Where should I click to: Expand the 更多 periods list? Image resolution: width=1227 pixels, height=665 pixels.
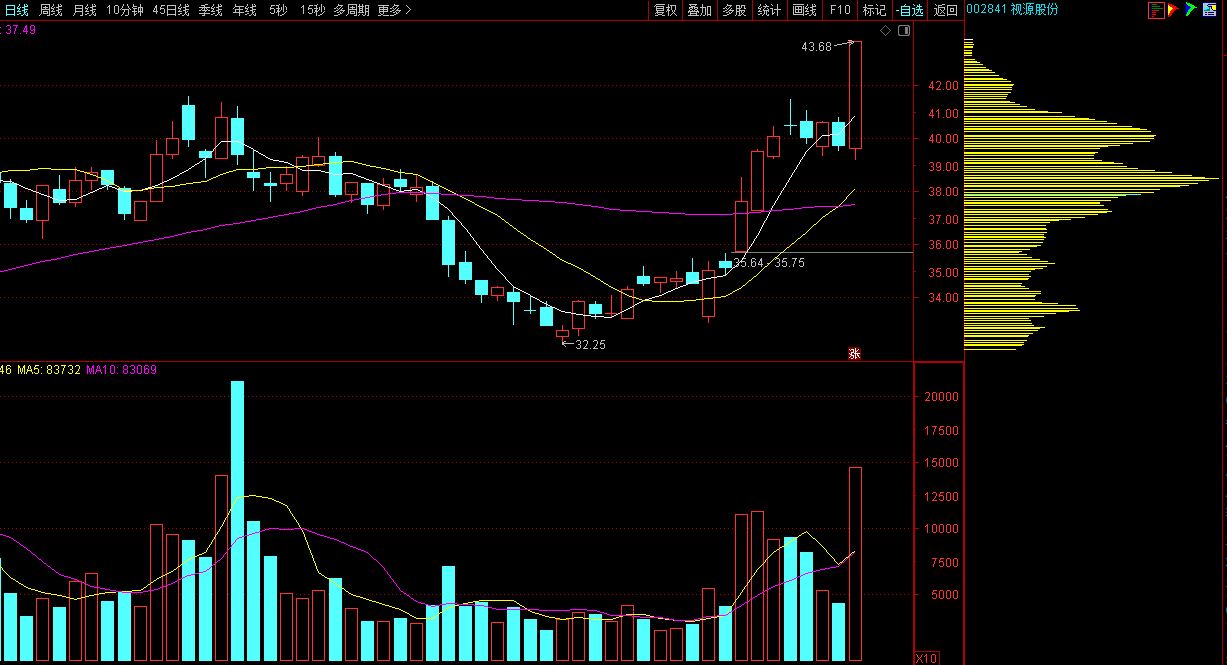[x=394, y=10]
